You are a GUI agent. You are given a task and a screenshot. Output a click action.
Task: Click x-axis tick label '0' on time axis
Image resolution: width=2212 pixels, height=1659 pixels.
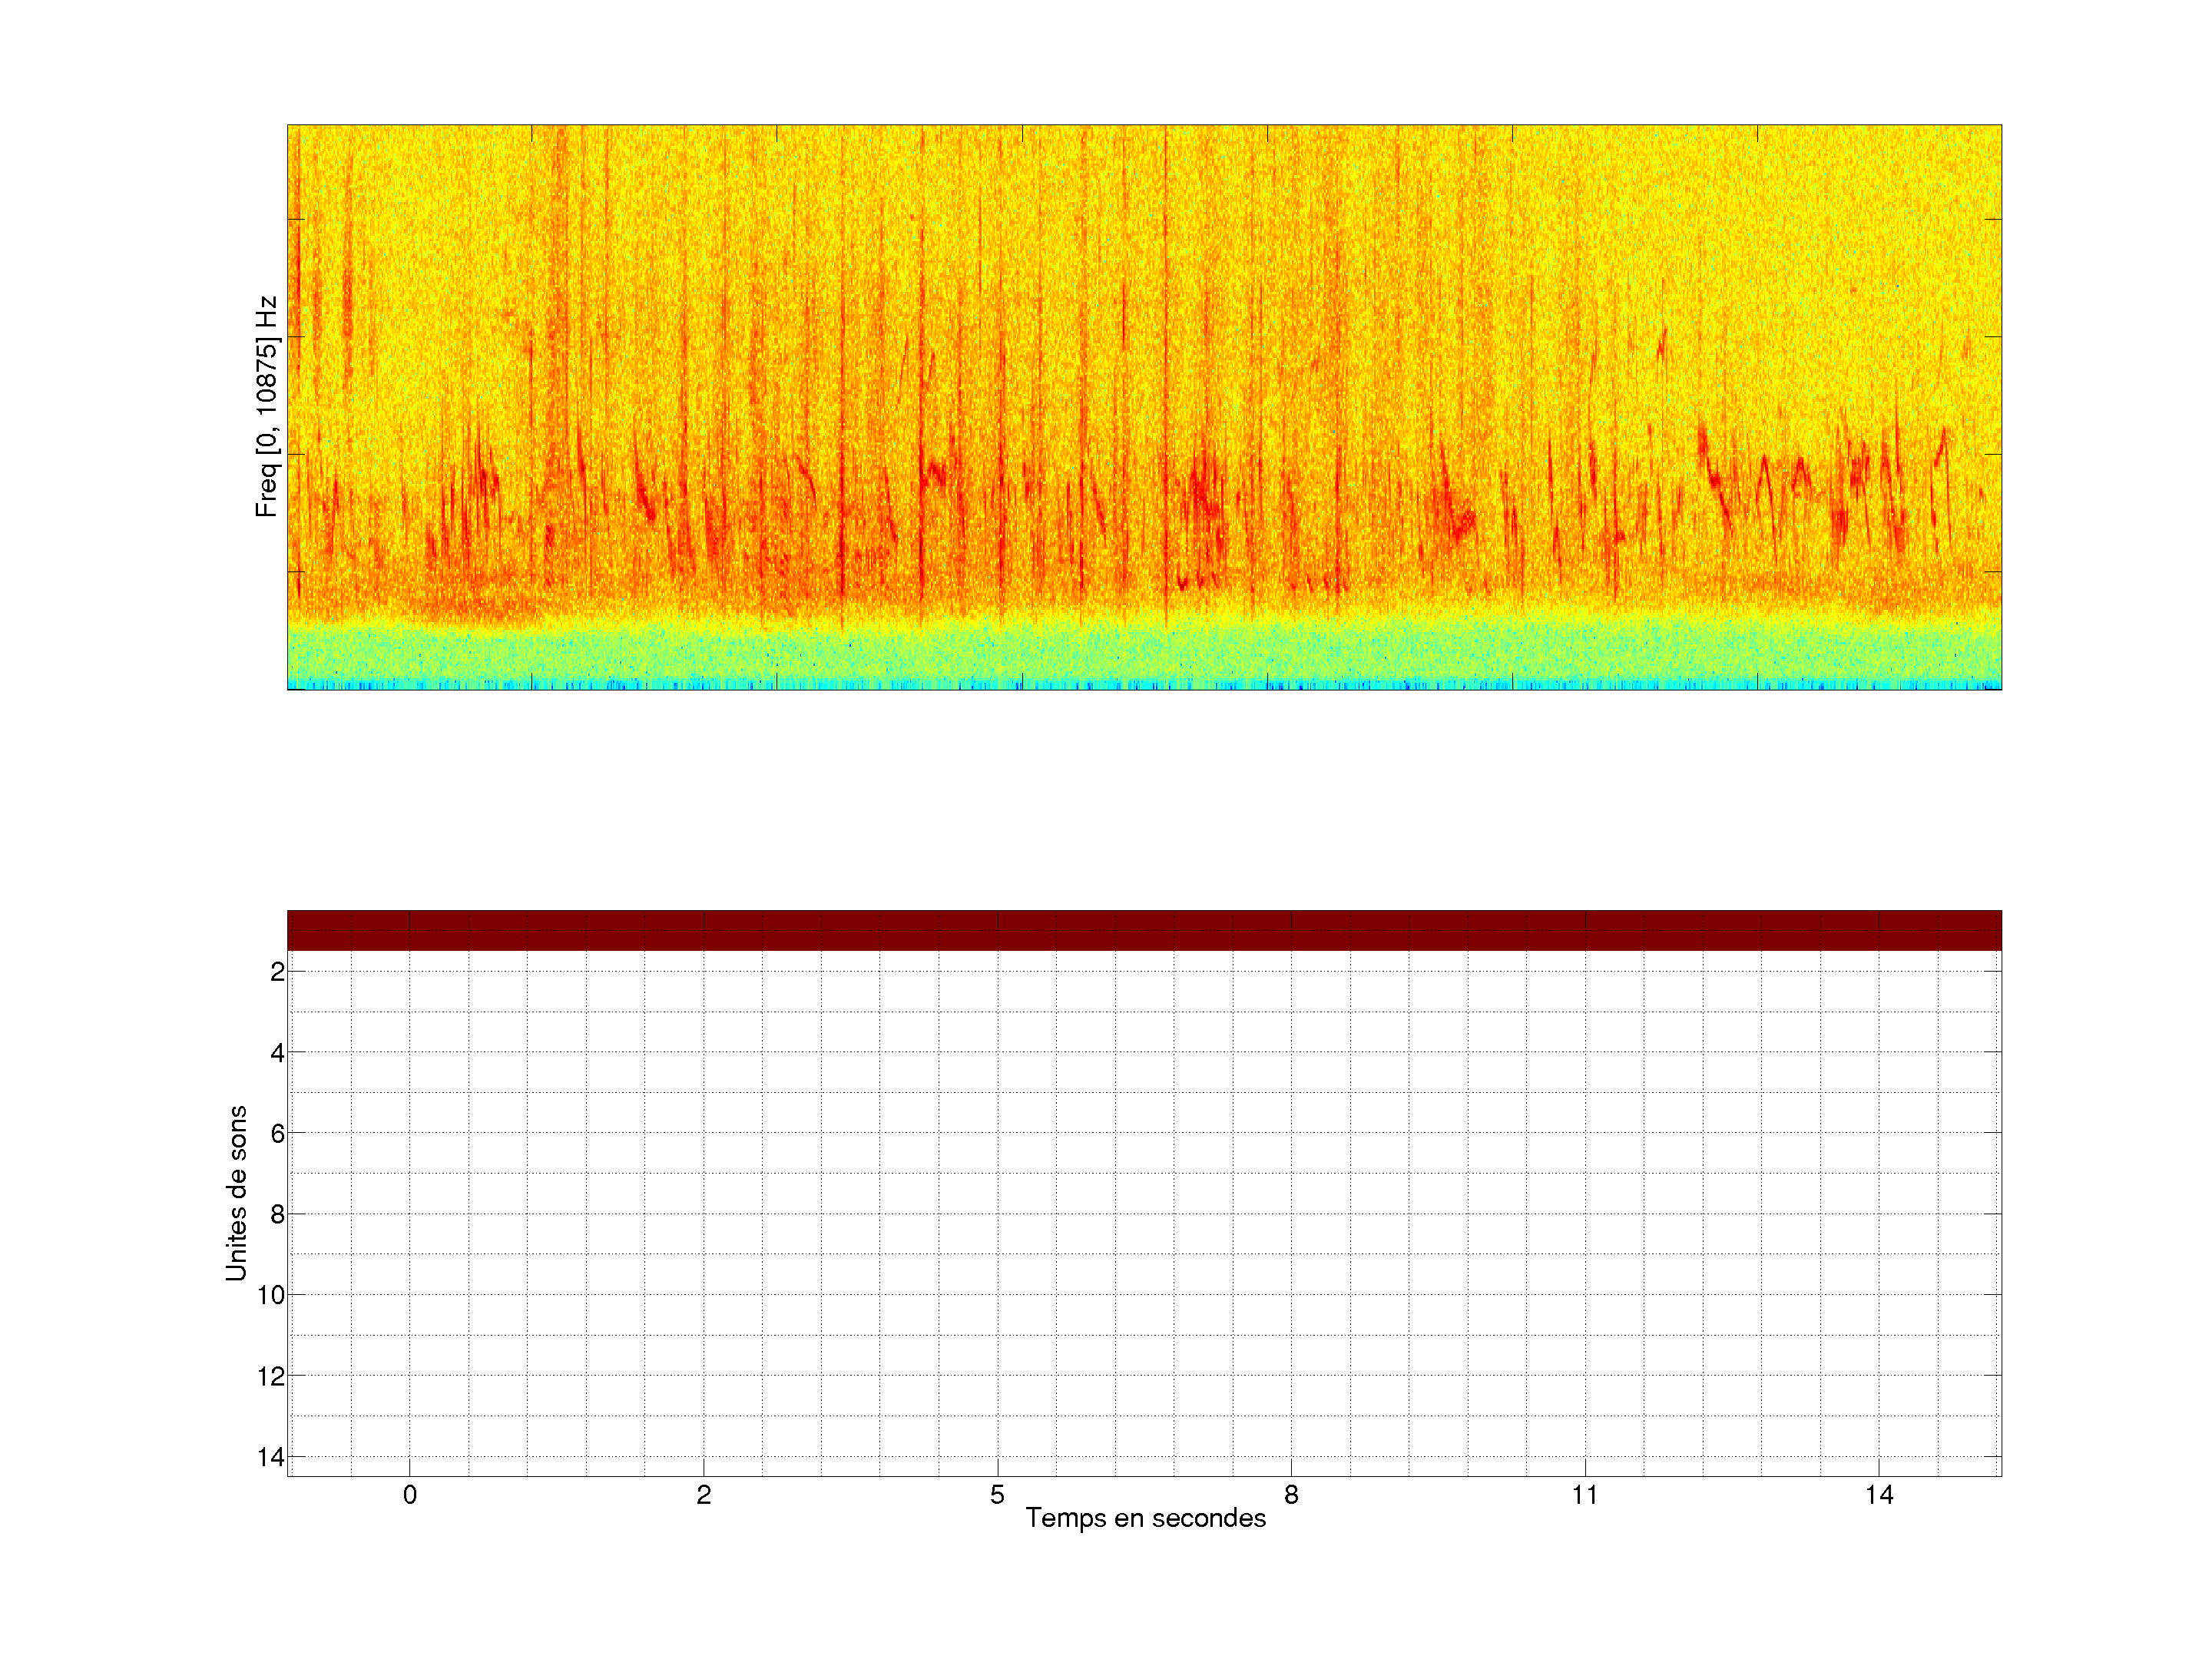410,1495
